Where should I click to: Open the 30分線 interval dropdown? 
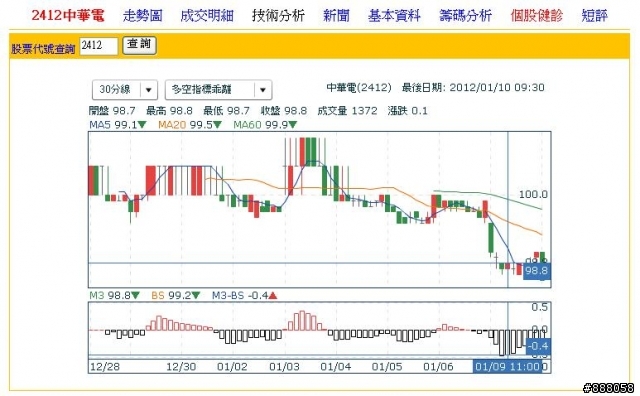pos(125,89)
